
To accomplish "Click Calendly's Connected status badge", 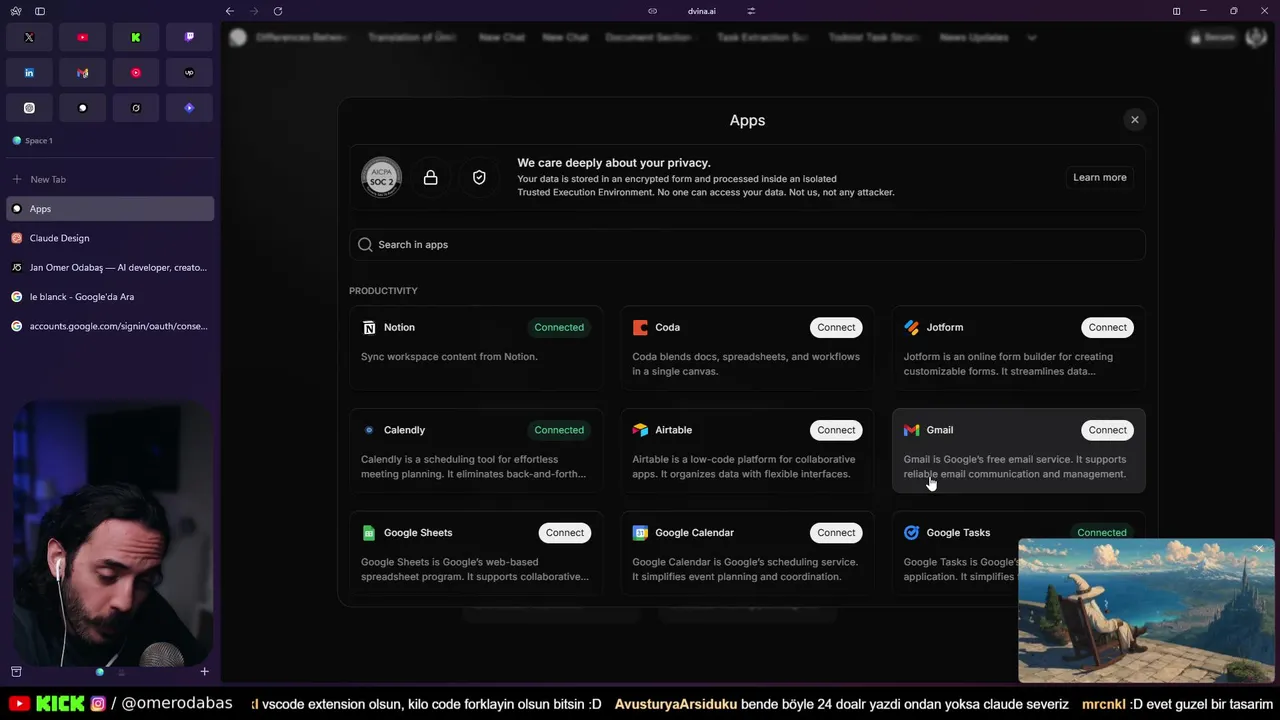I will click(x=559, y=430).
